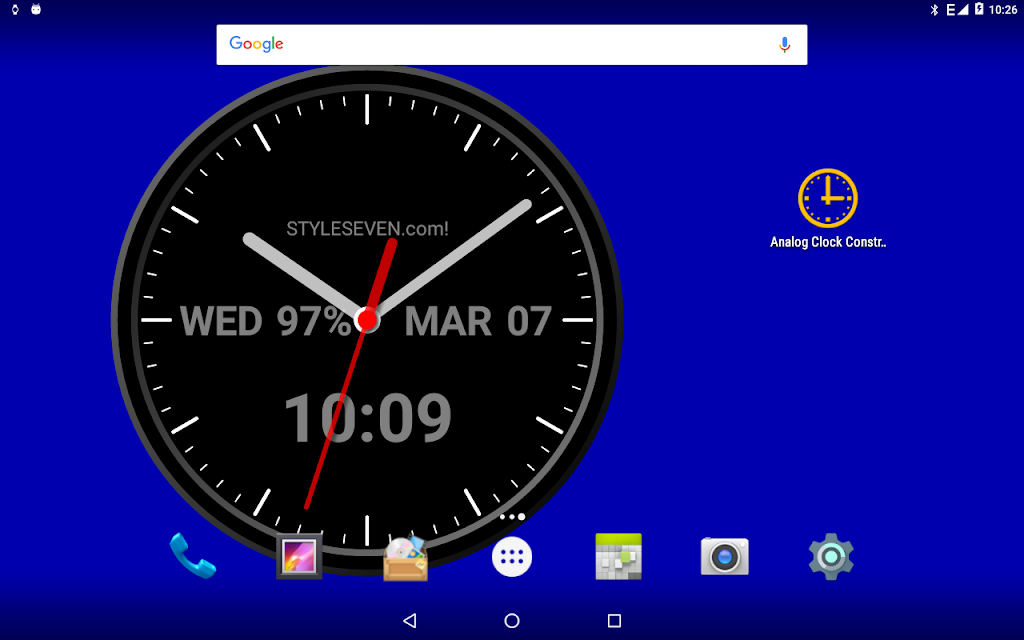Open the media box app icon in the dock
The width and height of the screenshot is (1024, 640).
point(406,558)
